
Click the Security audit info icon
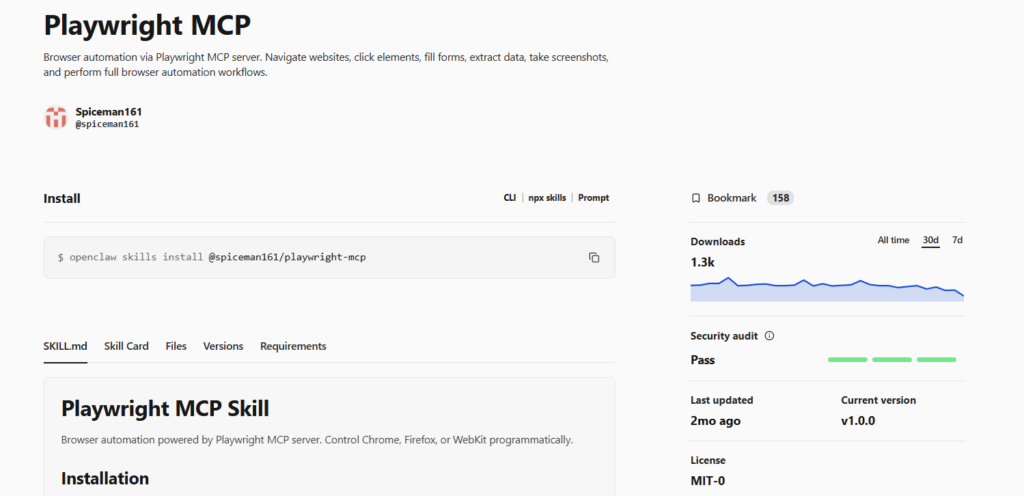coord(769,336)
